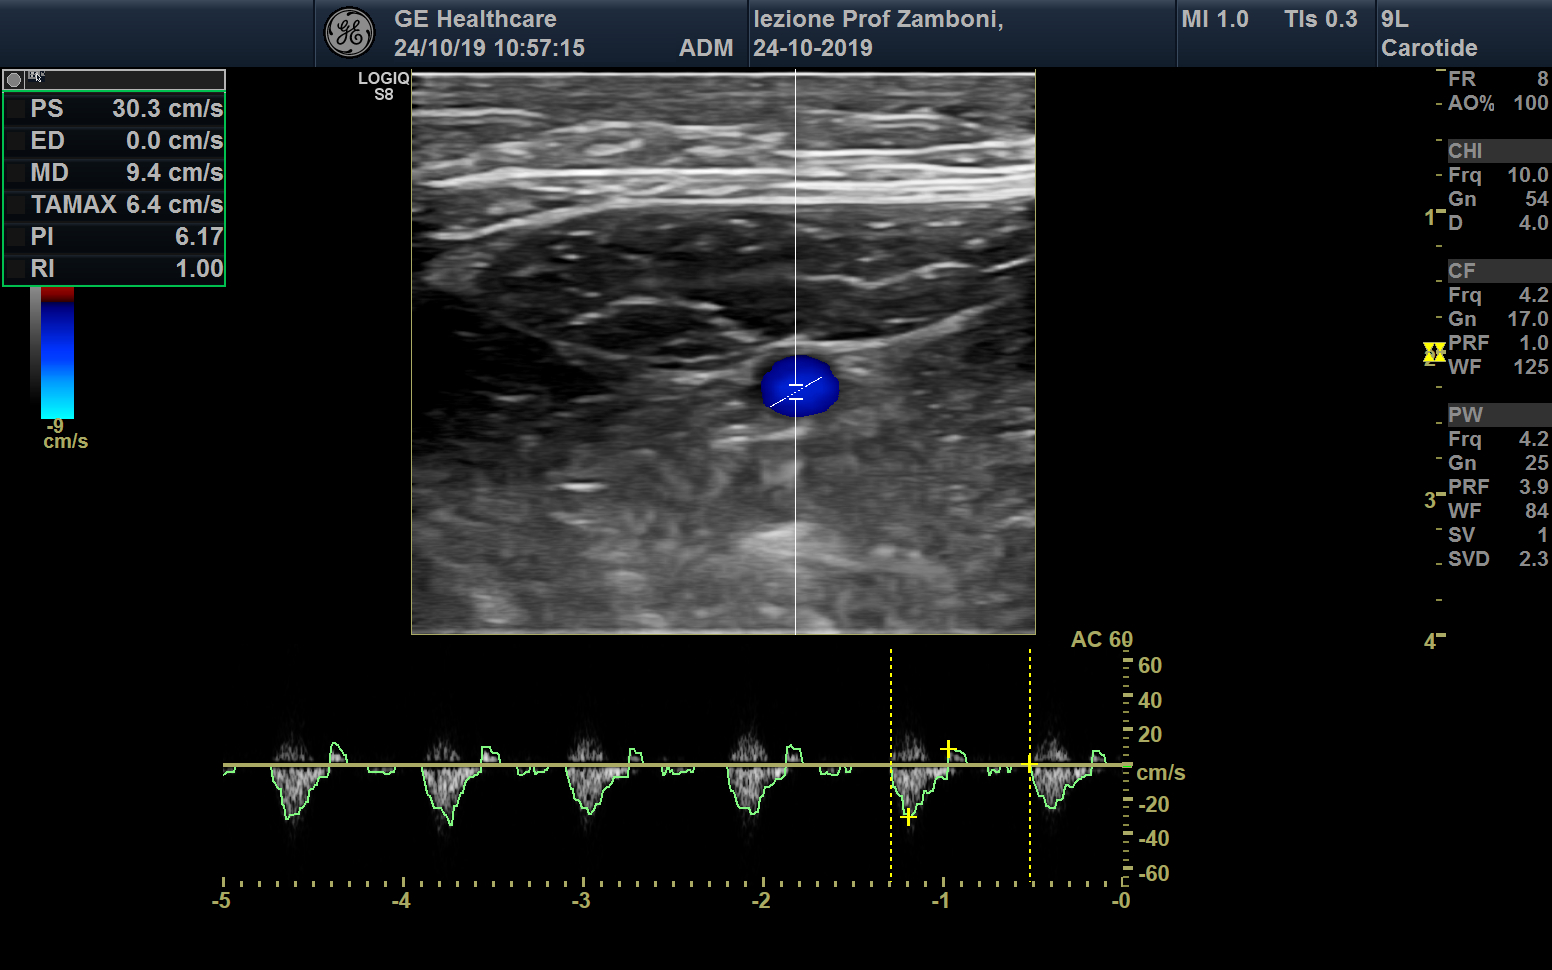Toggle the checkbox beside RI measurement

pos(15,269)
